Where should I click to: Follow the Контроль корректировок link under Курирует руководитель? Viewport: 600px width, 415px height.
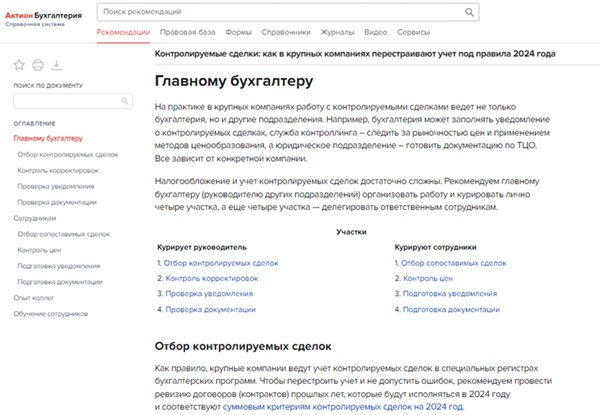pos(209,278)
